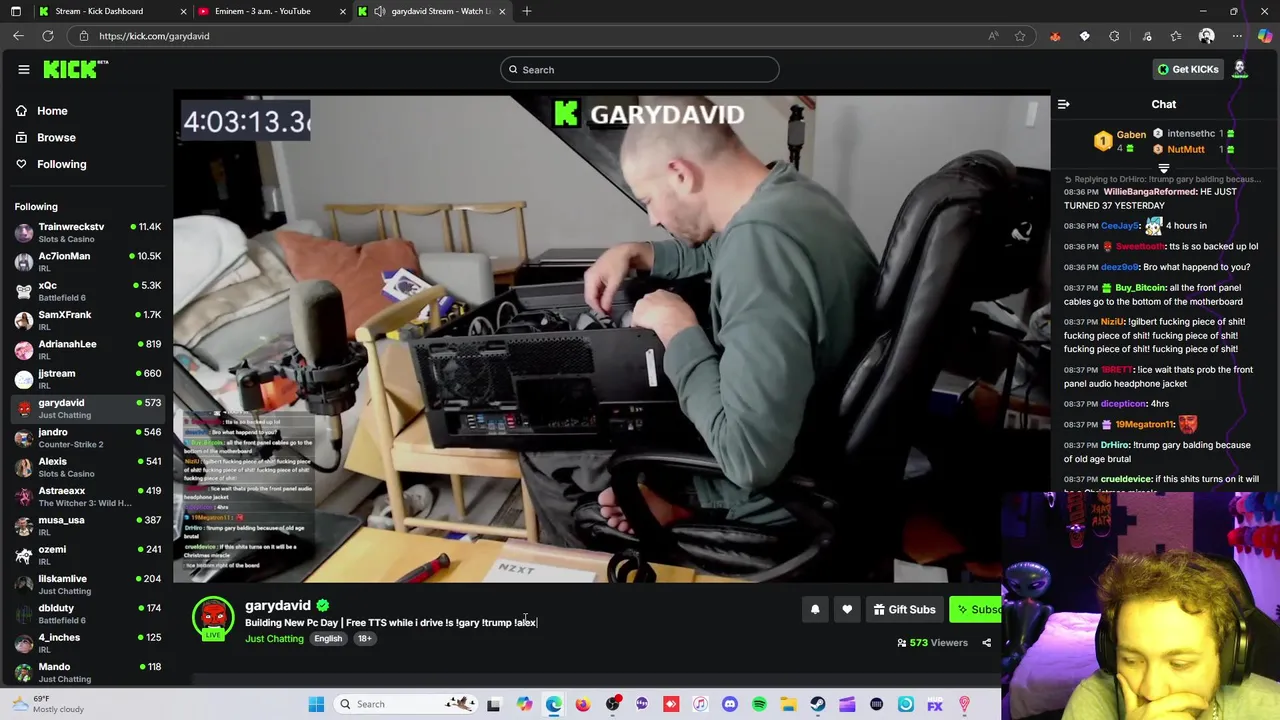Collapse the chat panel arrow icon
Viewport: 1280px width, 720px height.
click(x=1064, y=104)
